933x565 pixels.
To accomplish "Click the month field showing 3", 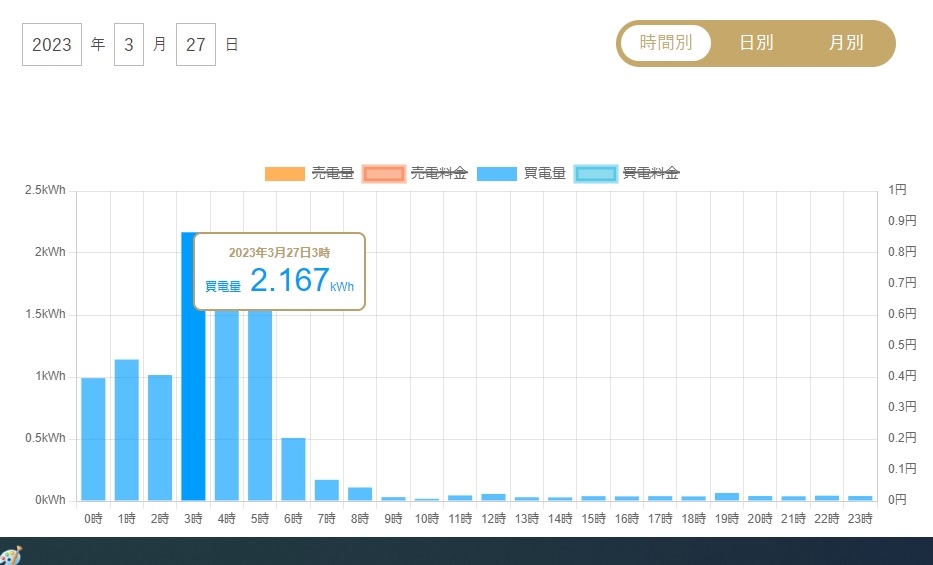I will [129, 45].
